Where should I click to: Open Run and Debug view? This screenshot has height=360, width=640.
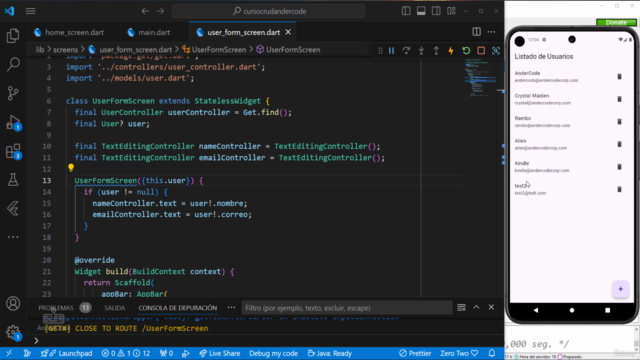[13, 122]
